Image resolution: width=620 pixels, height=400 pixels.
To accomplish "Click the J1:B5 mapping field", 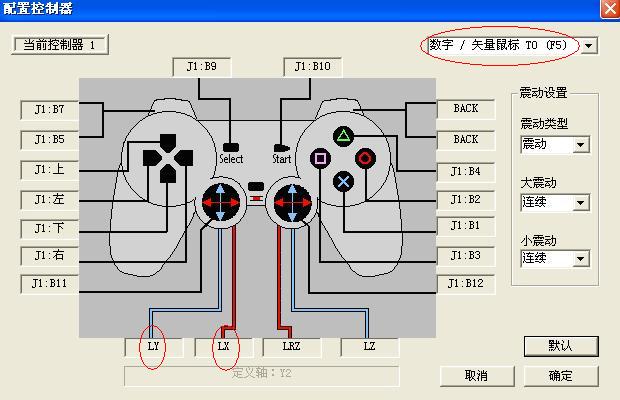I will [49, 140].
